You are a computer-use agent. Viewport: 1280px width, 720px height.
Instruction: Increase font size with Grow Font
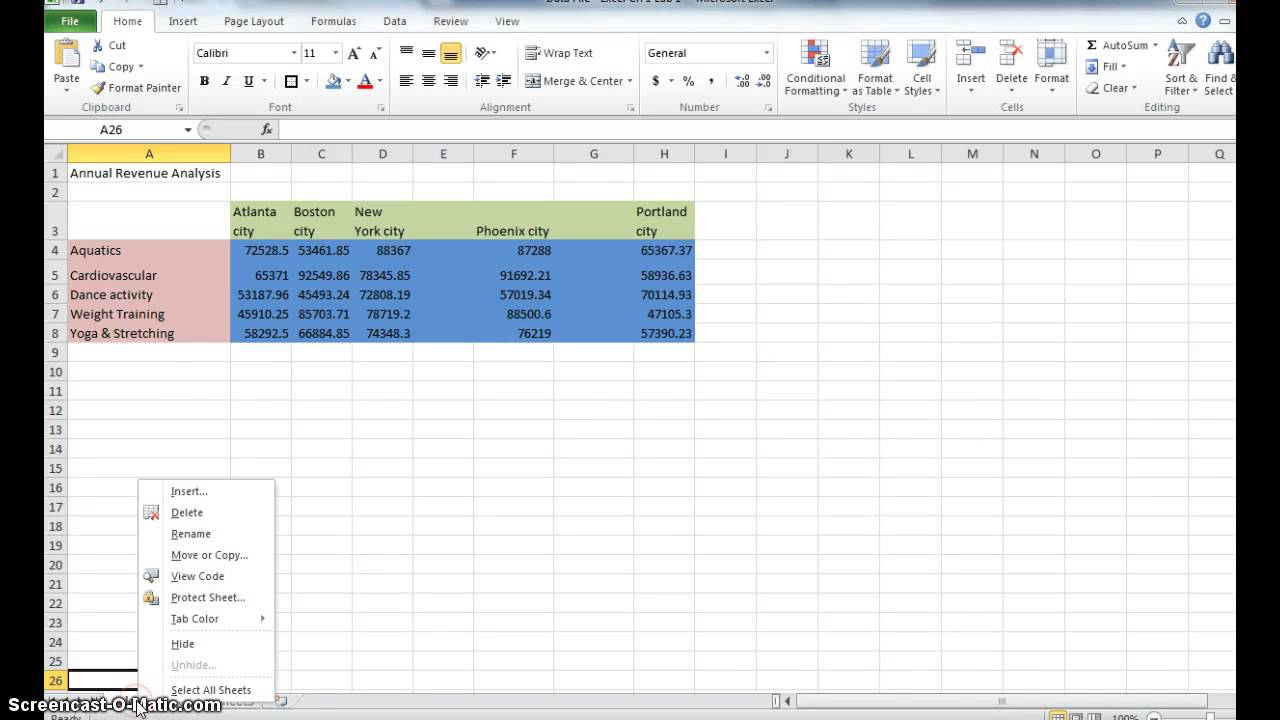pos(354,53)
